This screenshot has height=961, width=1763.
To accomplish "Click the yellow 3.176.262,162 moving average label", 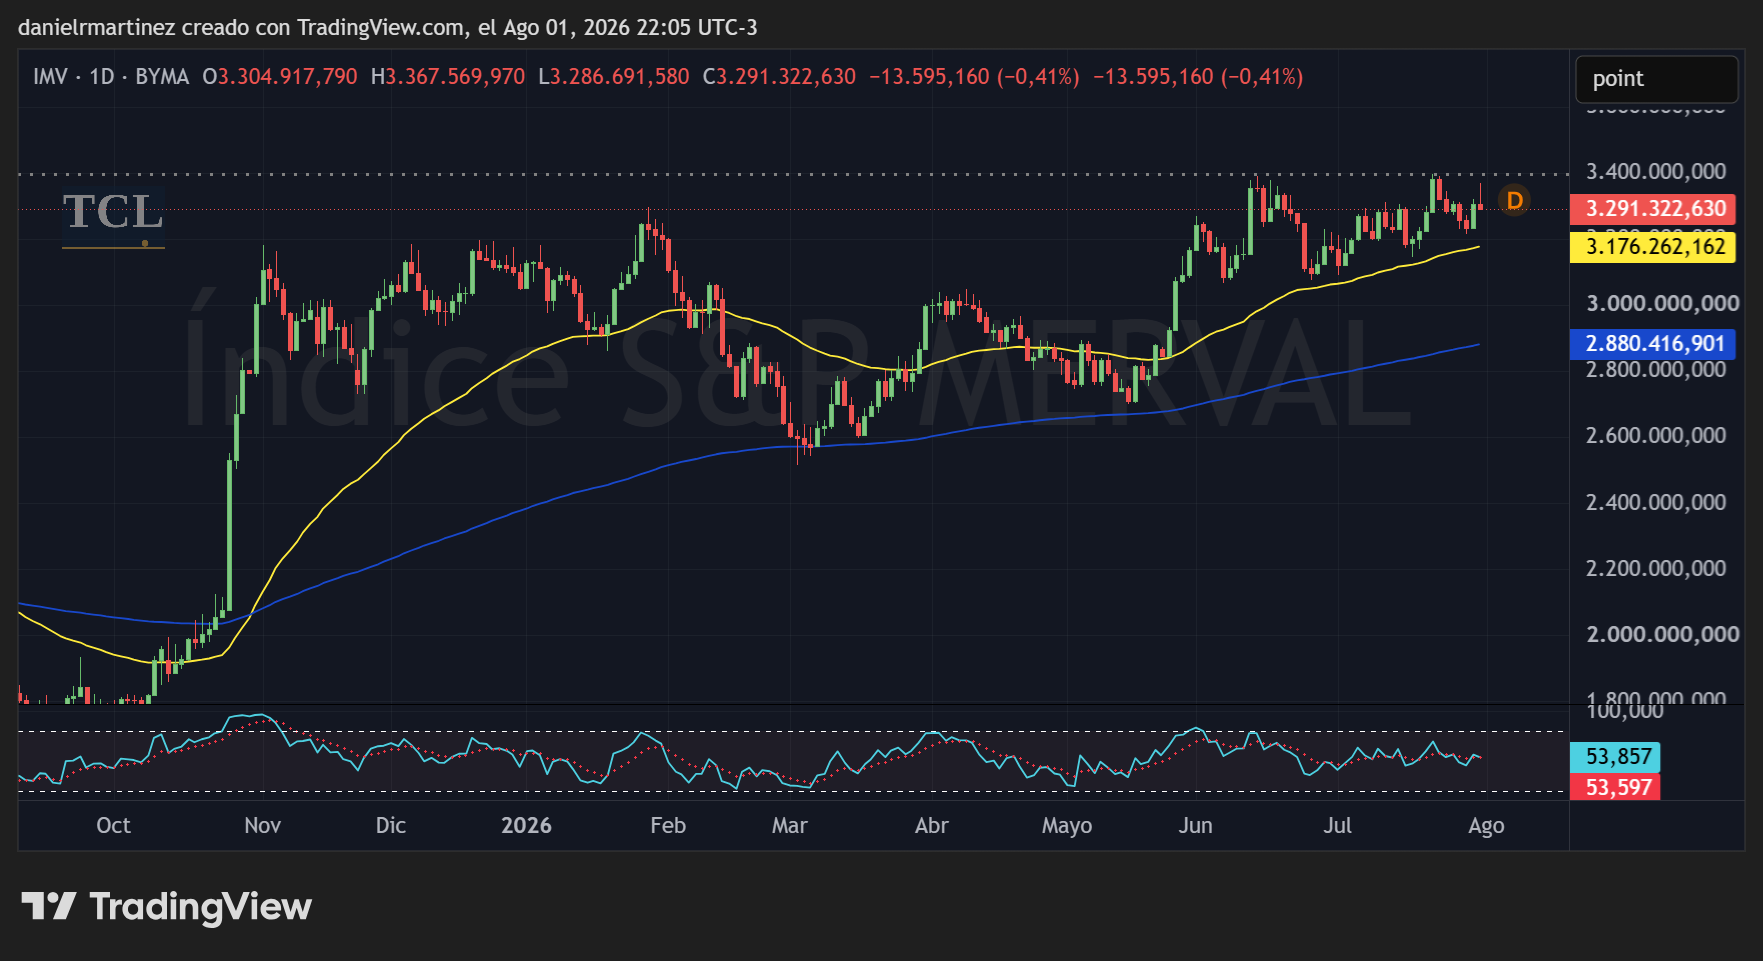I will click(1652, 247).
